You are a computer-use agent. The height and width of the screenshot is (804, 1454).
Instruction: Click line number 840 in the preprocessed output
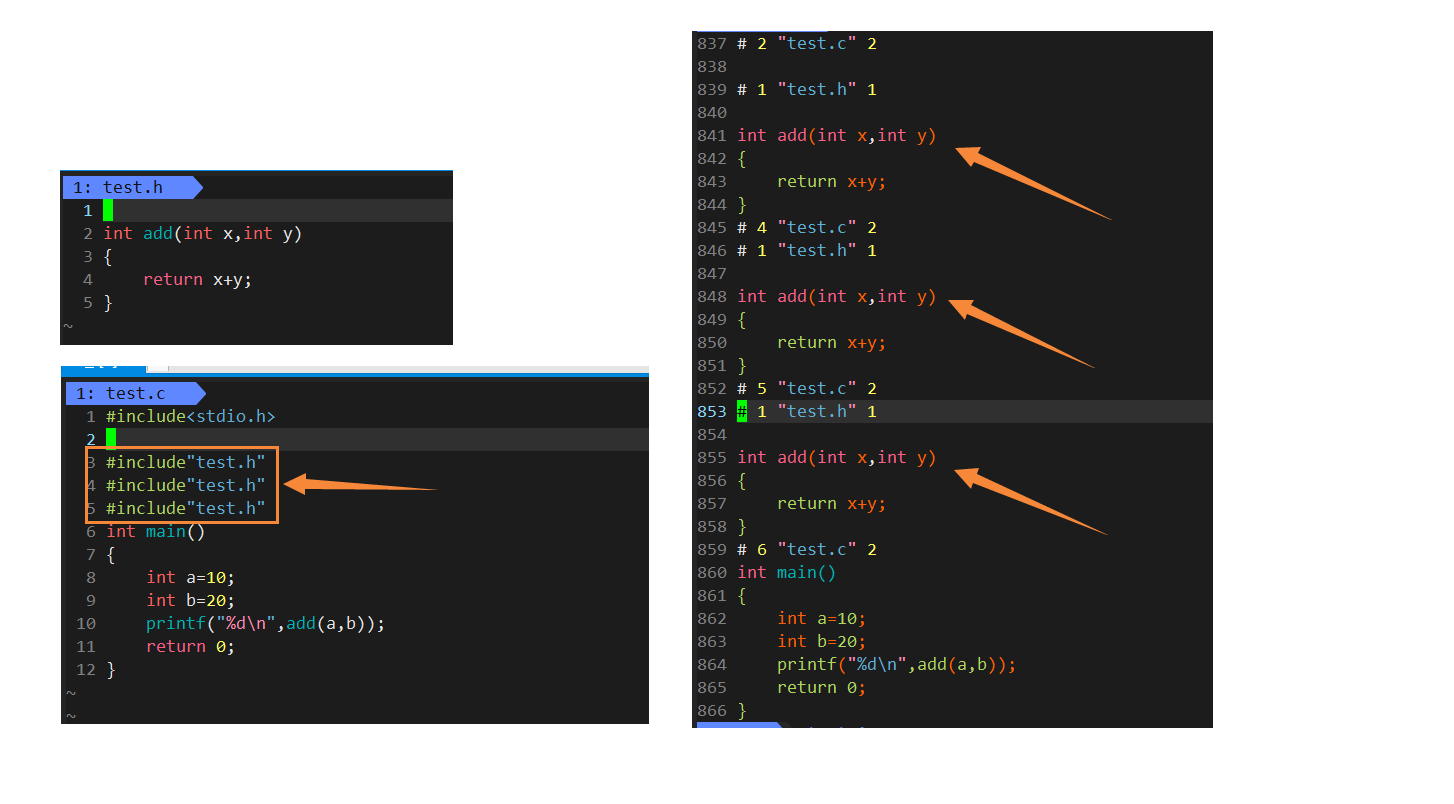pos(712,112)
